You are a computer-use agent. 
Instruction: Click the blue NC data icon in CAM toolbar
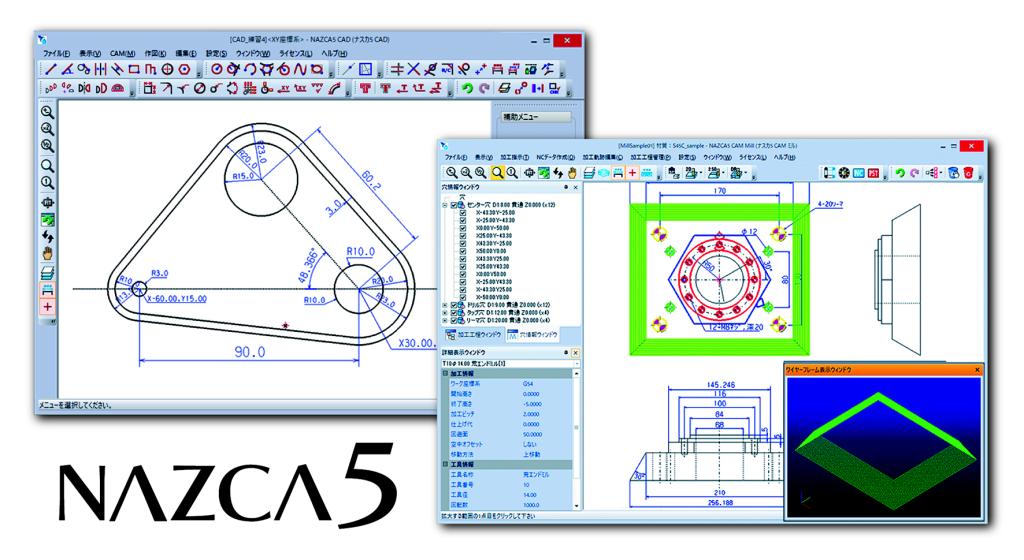click(859, 172)
